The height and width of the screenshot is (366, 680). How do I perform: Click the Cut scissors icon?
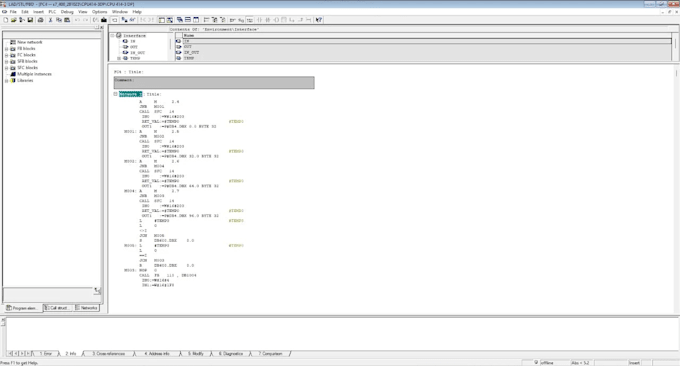click(50, 20)
